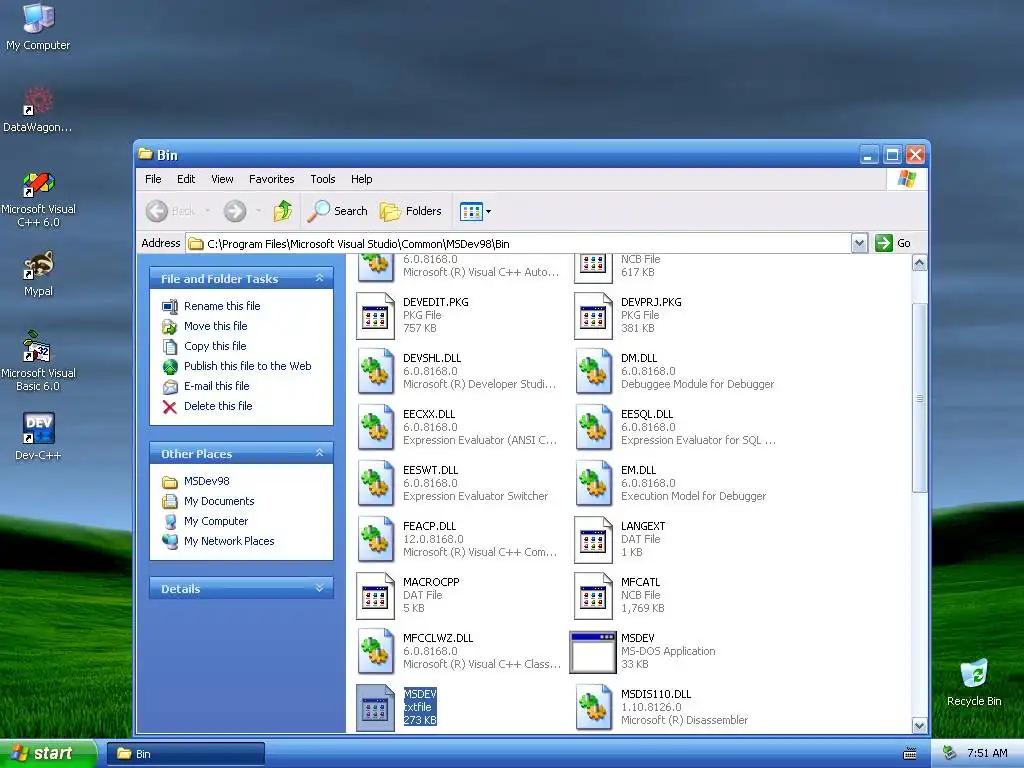Click the keyboard icon in system tray
Screen dimensions: 1024x768
click(909, 754)
